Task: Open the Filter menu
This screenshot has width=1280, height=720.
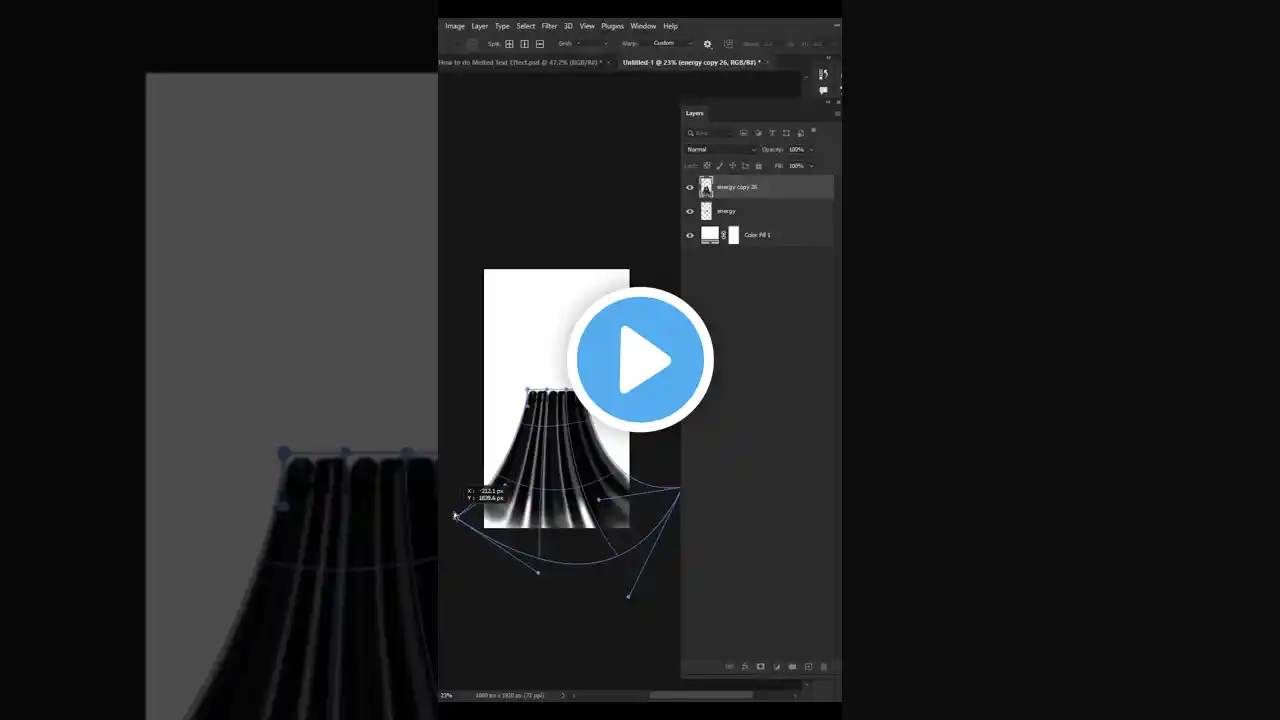Action: pos(549,26)
